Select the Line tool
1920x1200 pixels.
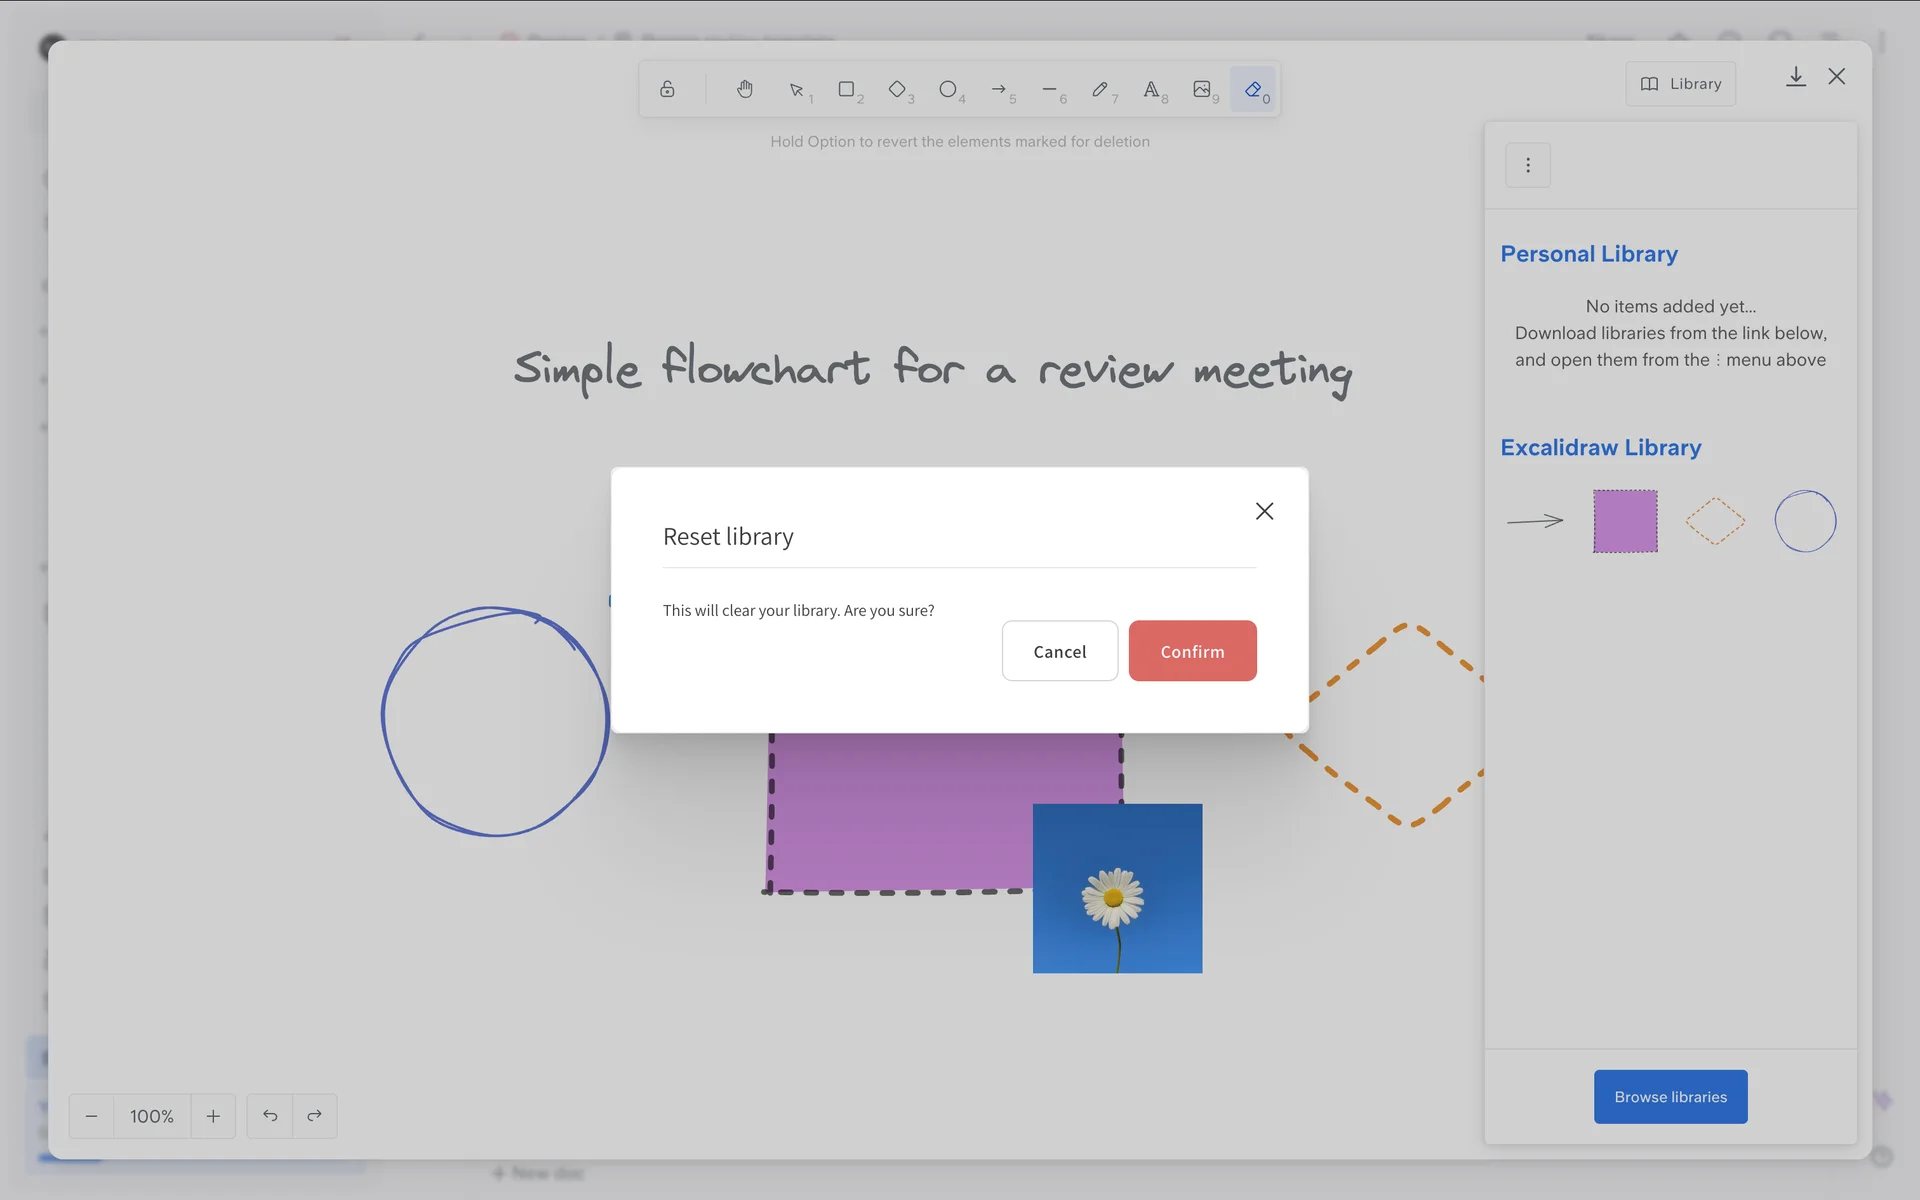tap(1049, 89)
